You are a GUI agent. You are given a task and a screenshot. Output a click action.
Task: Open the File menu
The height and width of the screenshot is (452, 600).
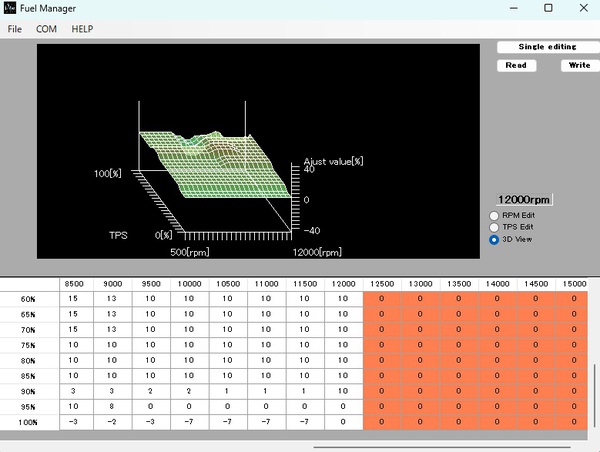tap(15, 29)
